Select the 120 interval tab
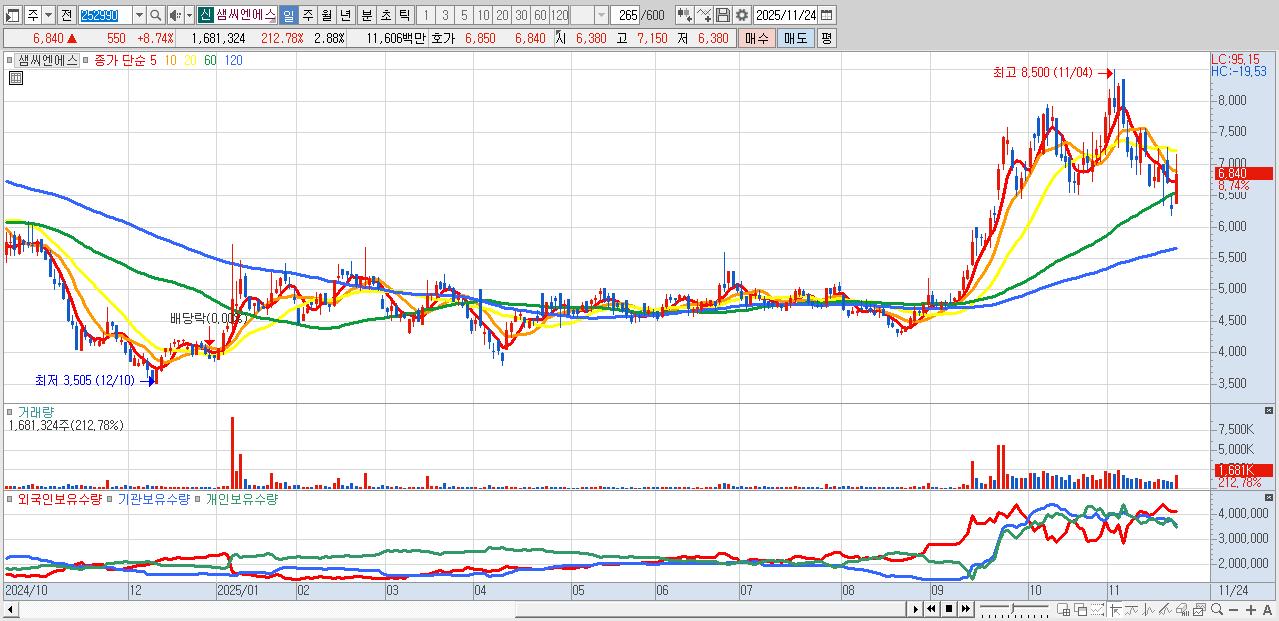The image size is (1279, 621). point(559,15)
